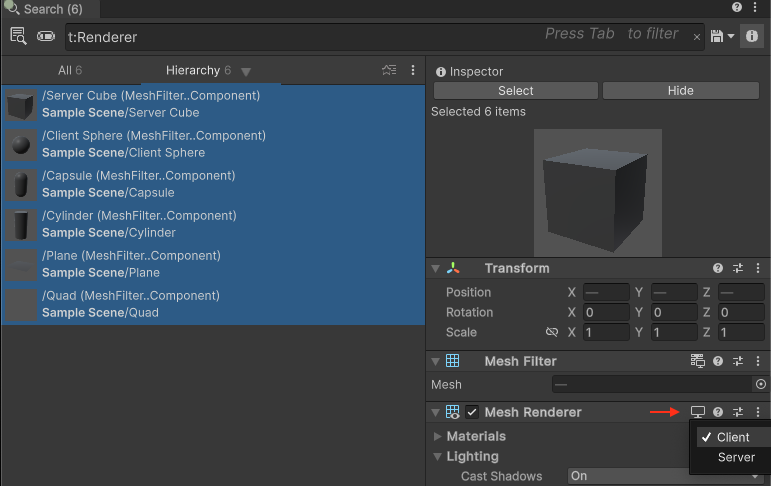
Task: Expand the Materials section
Action: 438,436
